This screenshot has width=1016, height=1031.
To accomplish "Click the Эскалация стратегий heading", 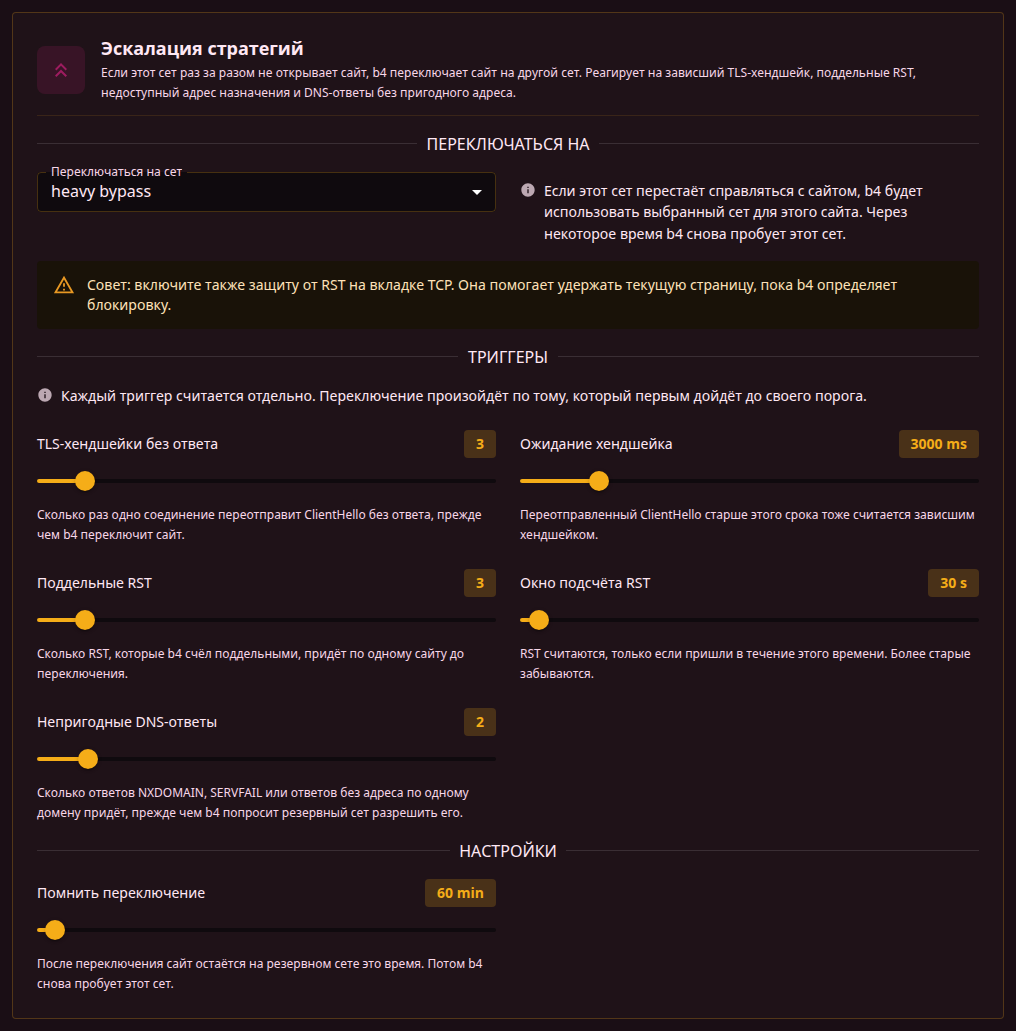I will click(202, 49).
